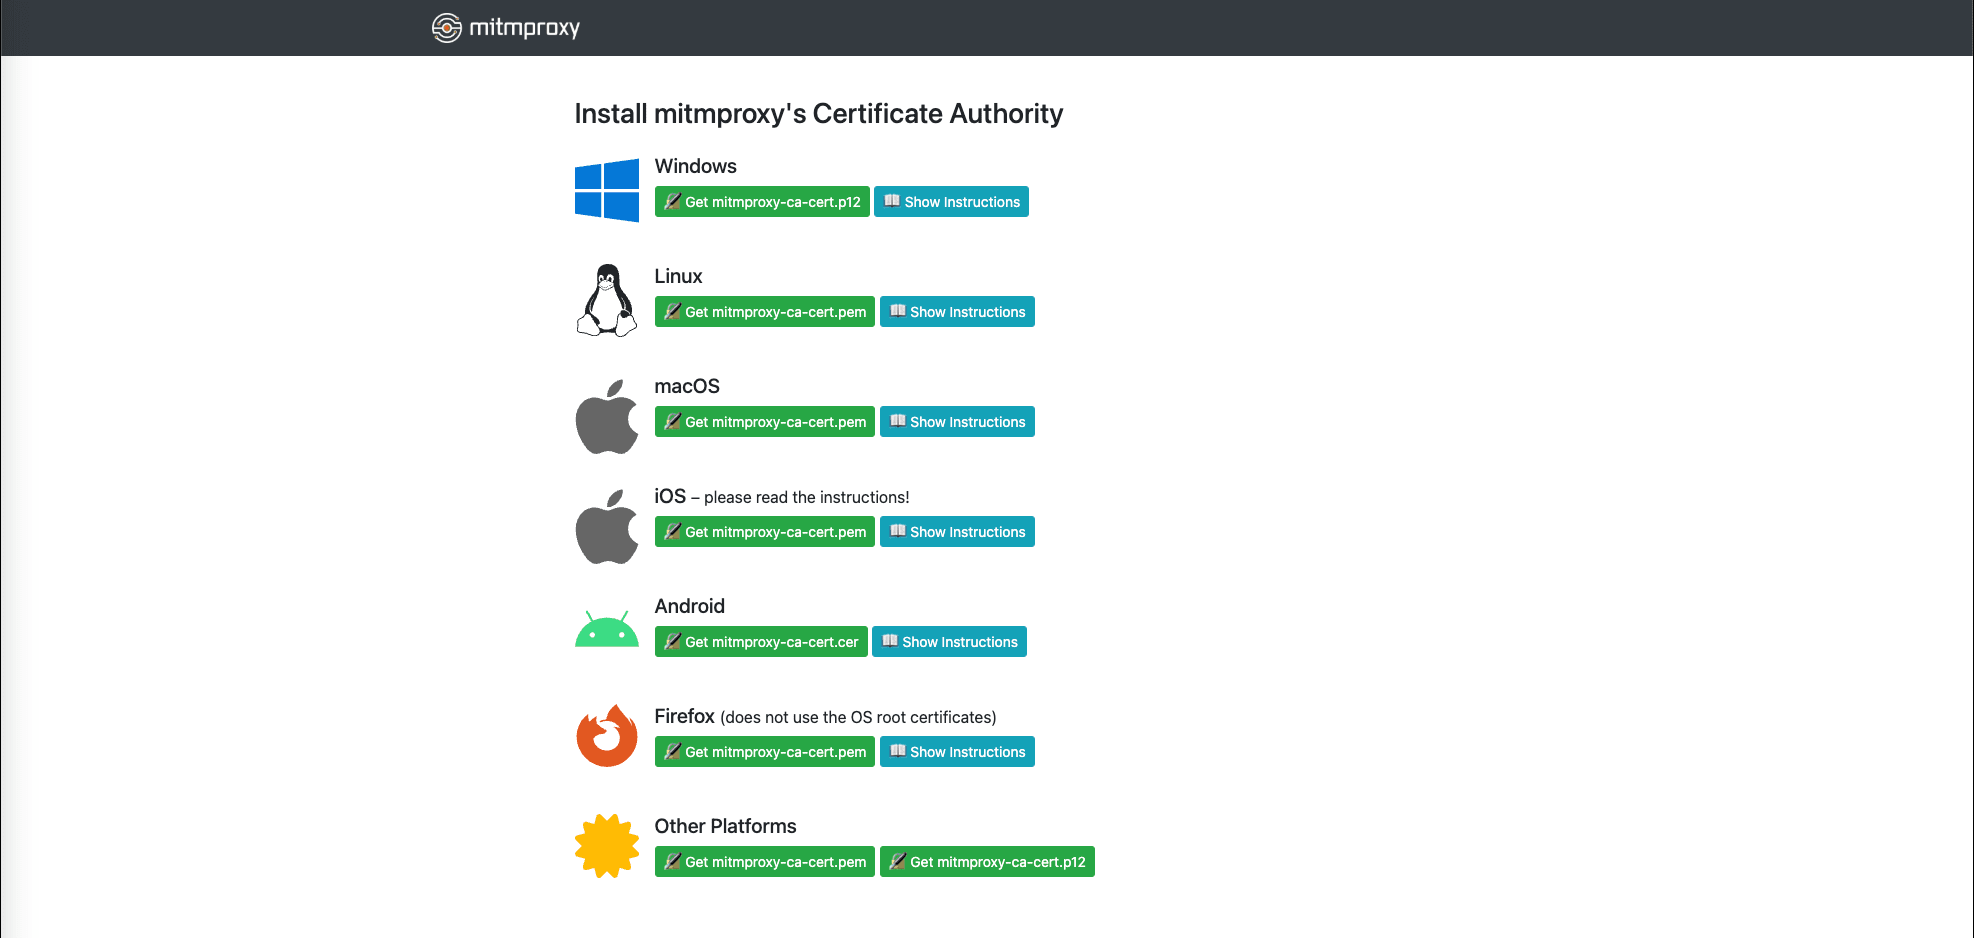The height and width of the screenshot is (938, 1974).
Task: Click the mitmproxy brand name text
Action: pyautogui.click(x=524, y=28)
